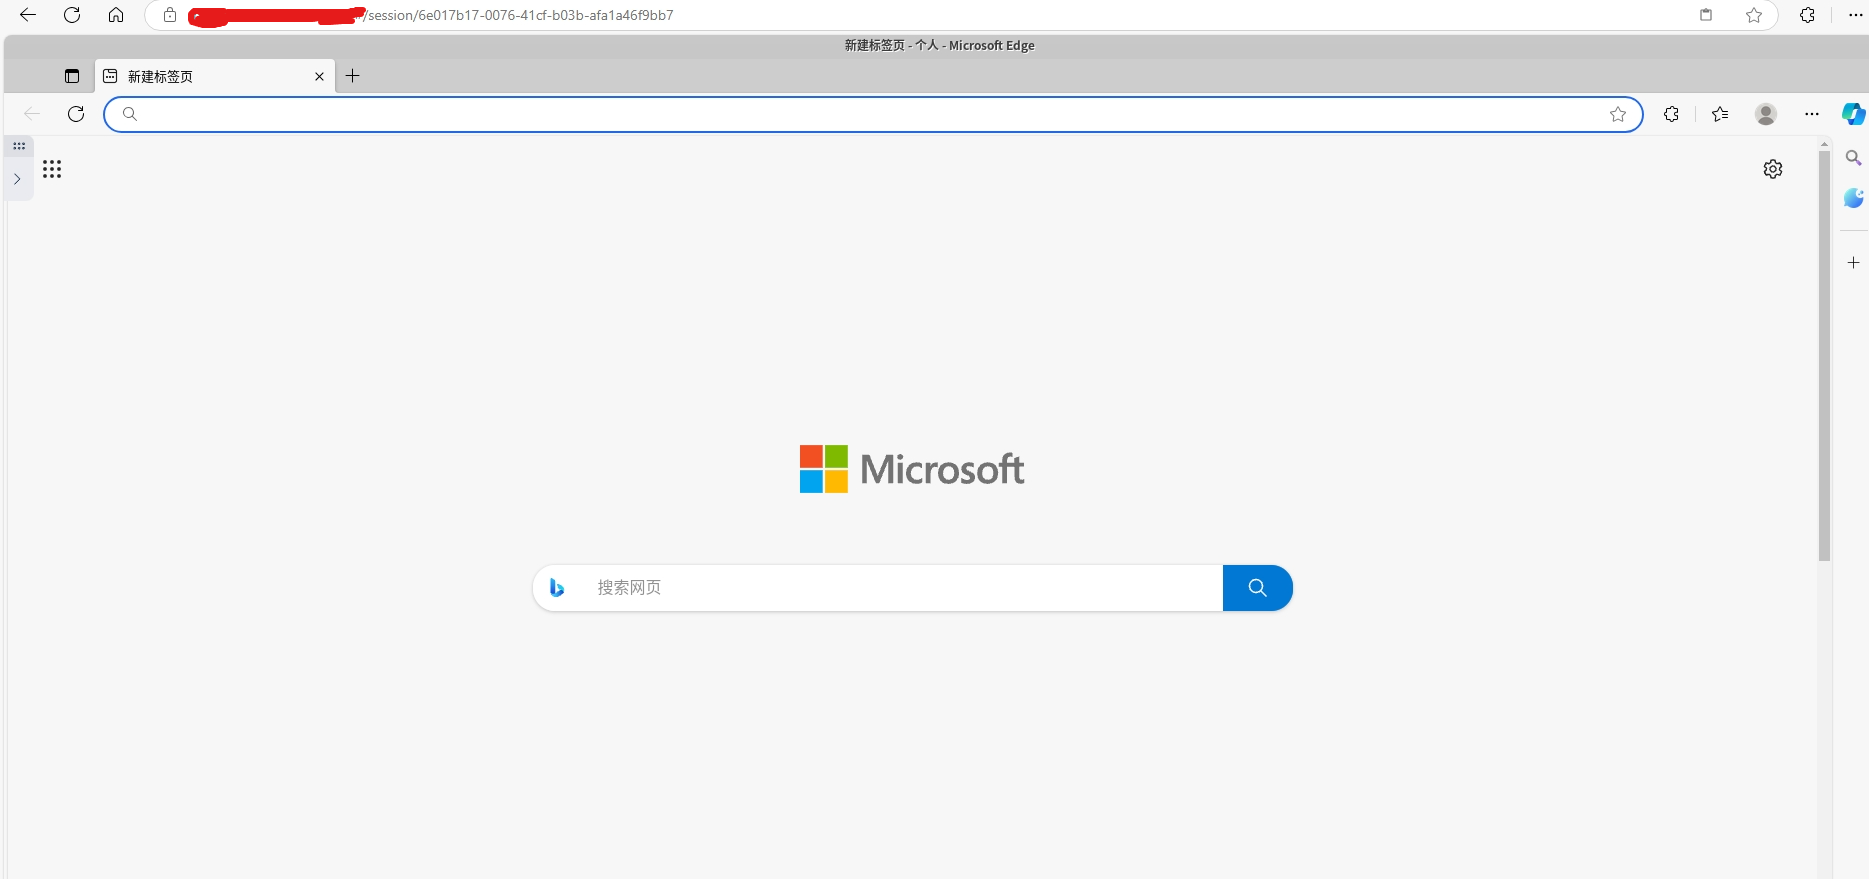Click the outer browser URL session address
Screen dimensions: 1869x879
coord(520,15)
